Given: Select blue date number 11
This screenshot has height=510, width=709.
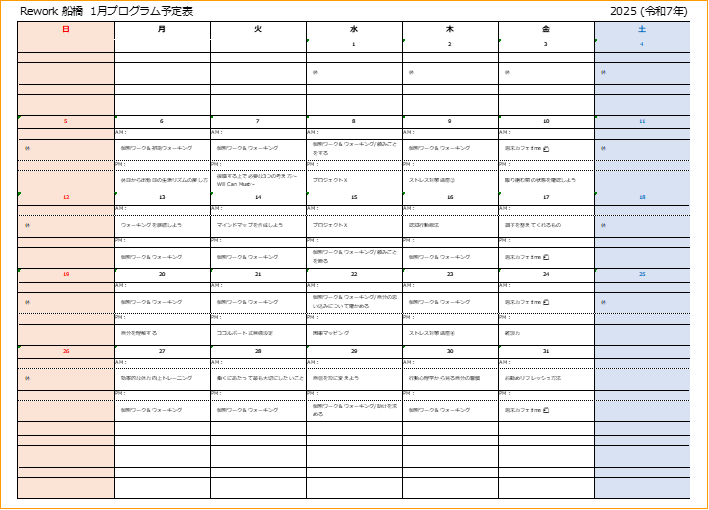Looking at the screenshot, I should 642,121.
